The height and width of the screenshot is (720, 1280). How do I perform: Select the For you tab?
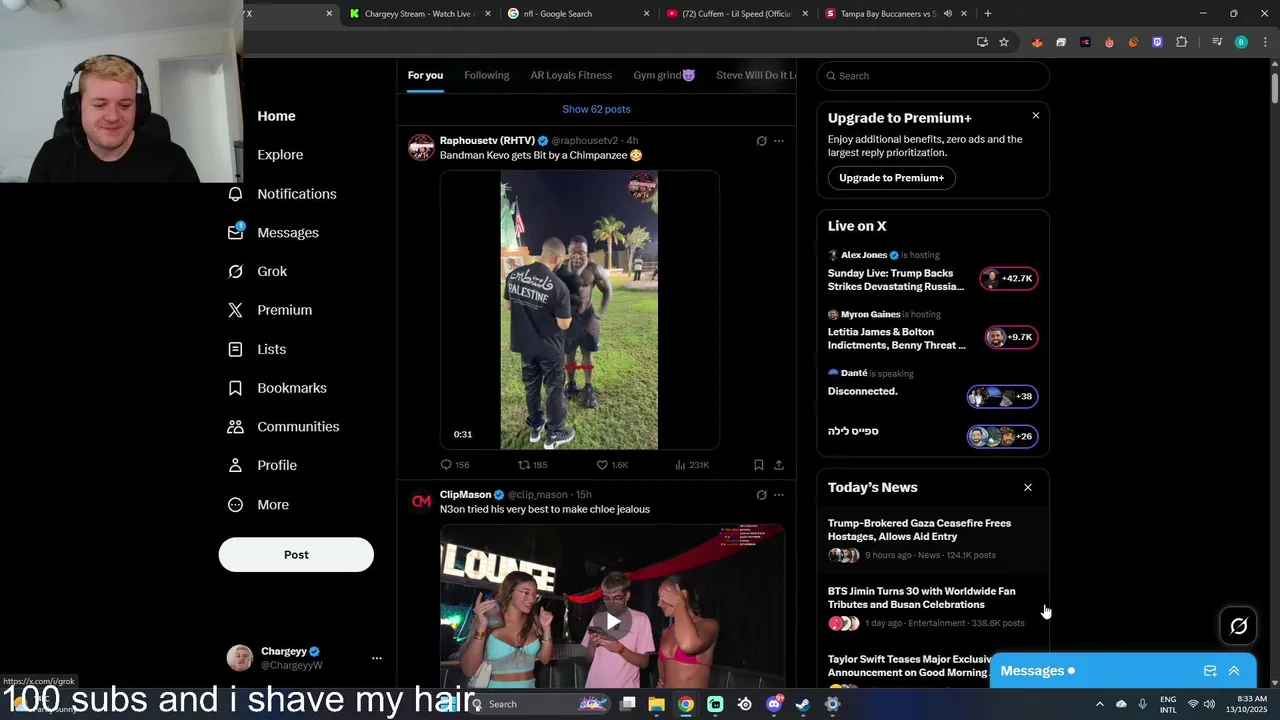tap(425, 76)
